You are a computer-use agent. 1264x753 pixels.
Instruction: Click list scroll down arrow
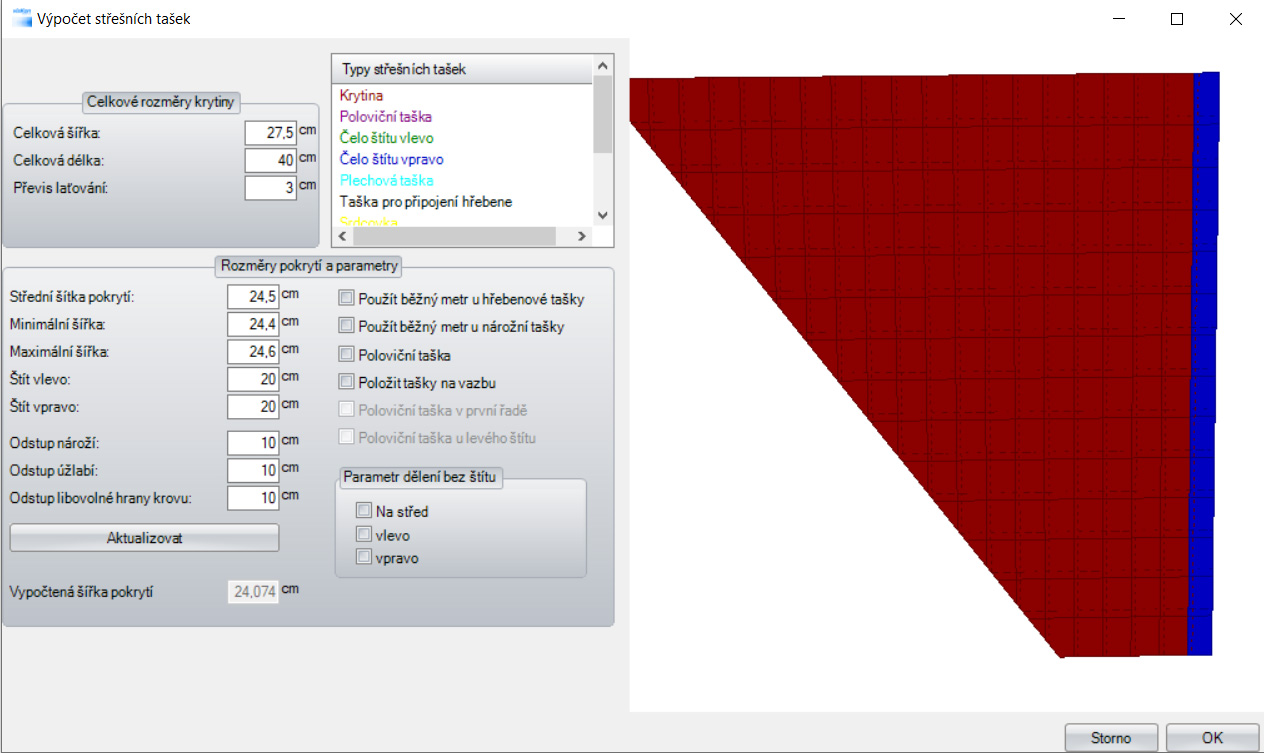pyautogui.click(x=602, y=216)
